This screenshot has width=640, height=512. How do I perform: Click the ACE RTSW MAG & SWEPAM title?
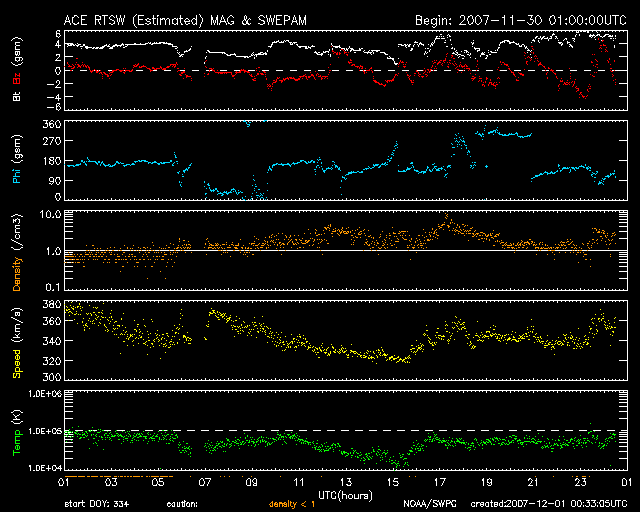(x=185, y=21)
